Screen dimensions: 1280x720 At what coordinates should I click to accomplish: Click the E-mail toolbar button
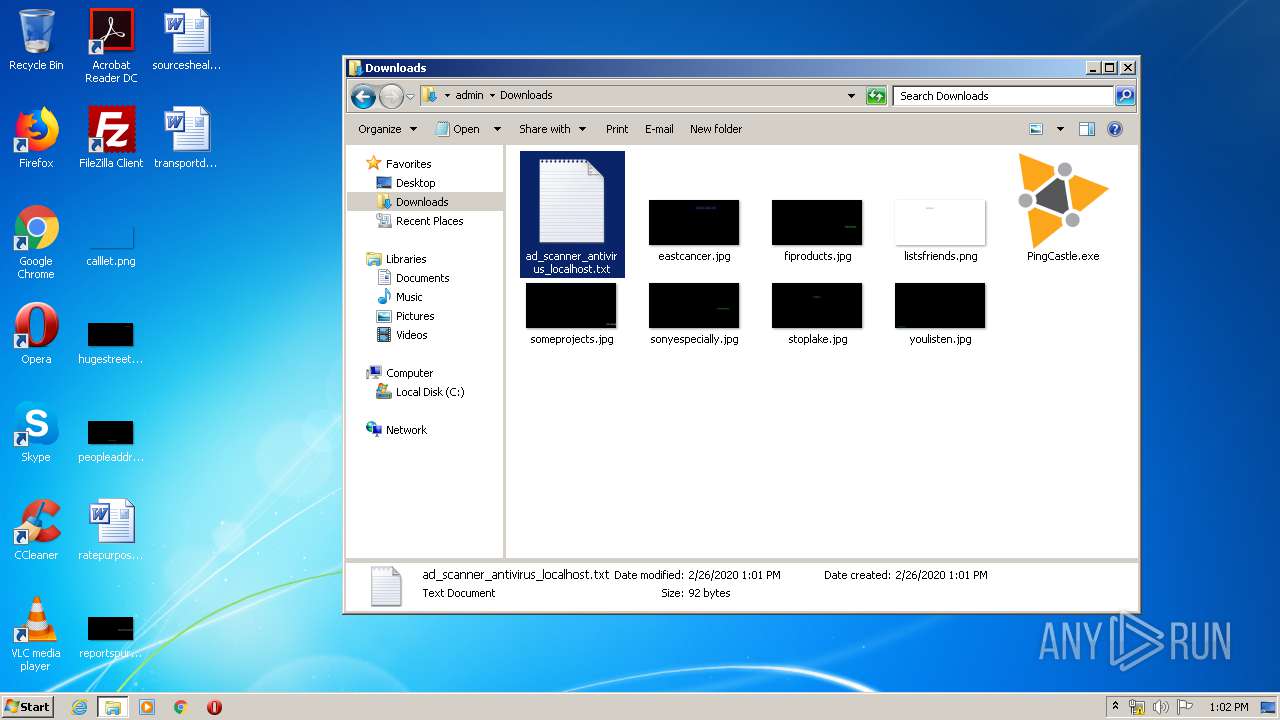pyautogui.click(x=659, y=129)
